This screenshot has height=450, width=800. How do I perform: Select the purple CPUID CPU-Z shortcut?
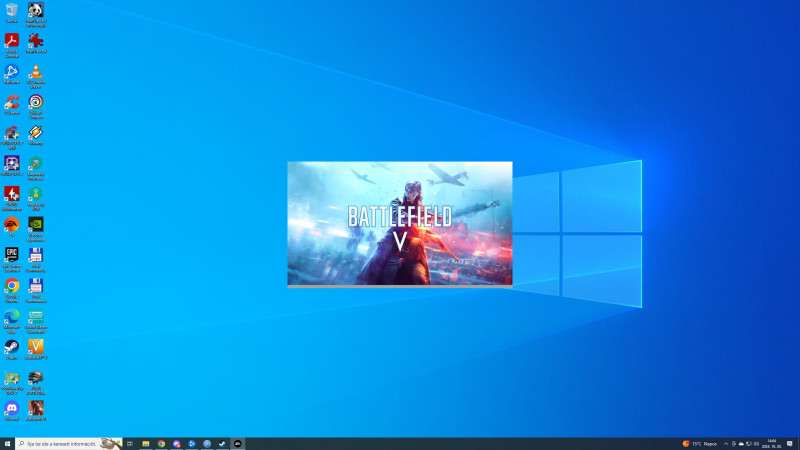coord(12,165)
